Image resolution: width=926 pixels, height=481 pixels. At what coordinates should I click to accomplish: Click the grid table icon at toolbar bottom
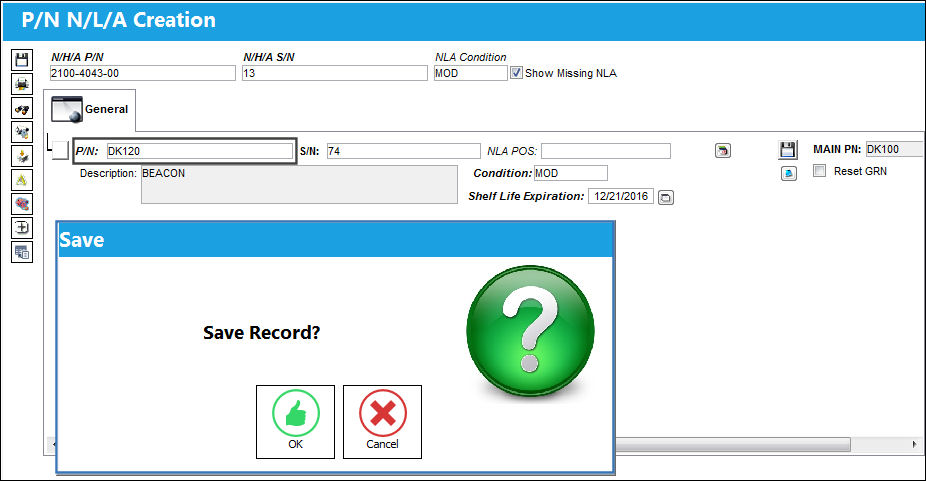(22, 252)
